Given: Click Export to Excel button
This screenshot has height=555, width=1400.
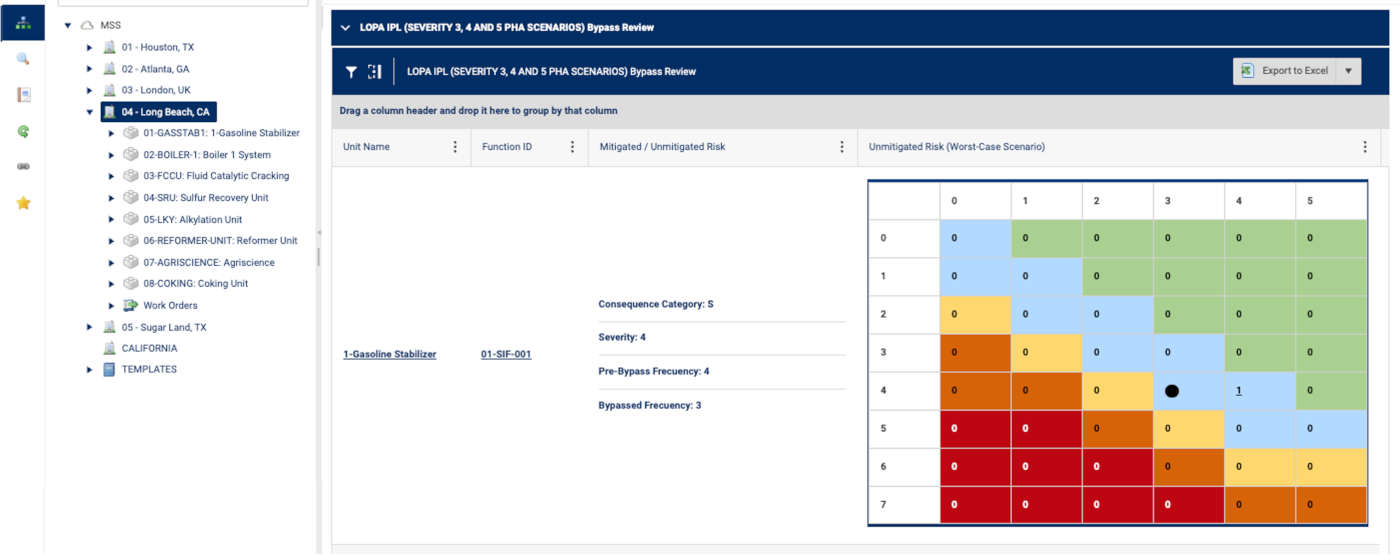Looking at the screenshot, I should pyautogui.click(x=1285, y=71).
